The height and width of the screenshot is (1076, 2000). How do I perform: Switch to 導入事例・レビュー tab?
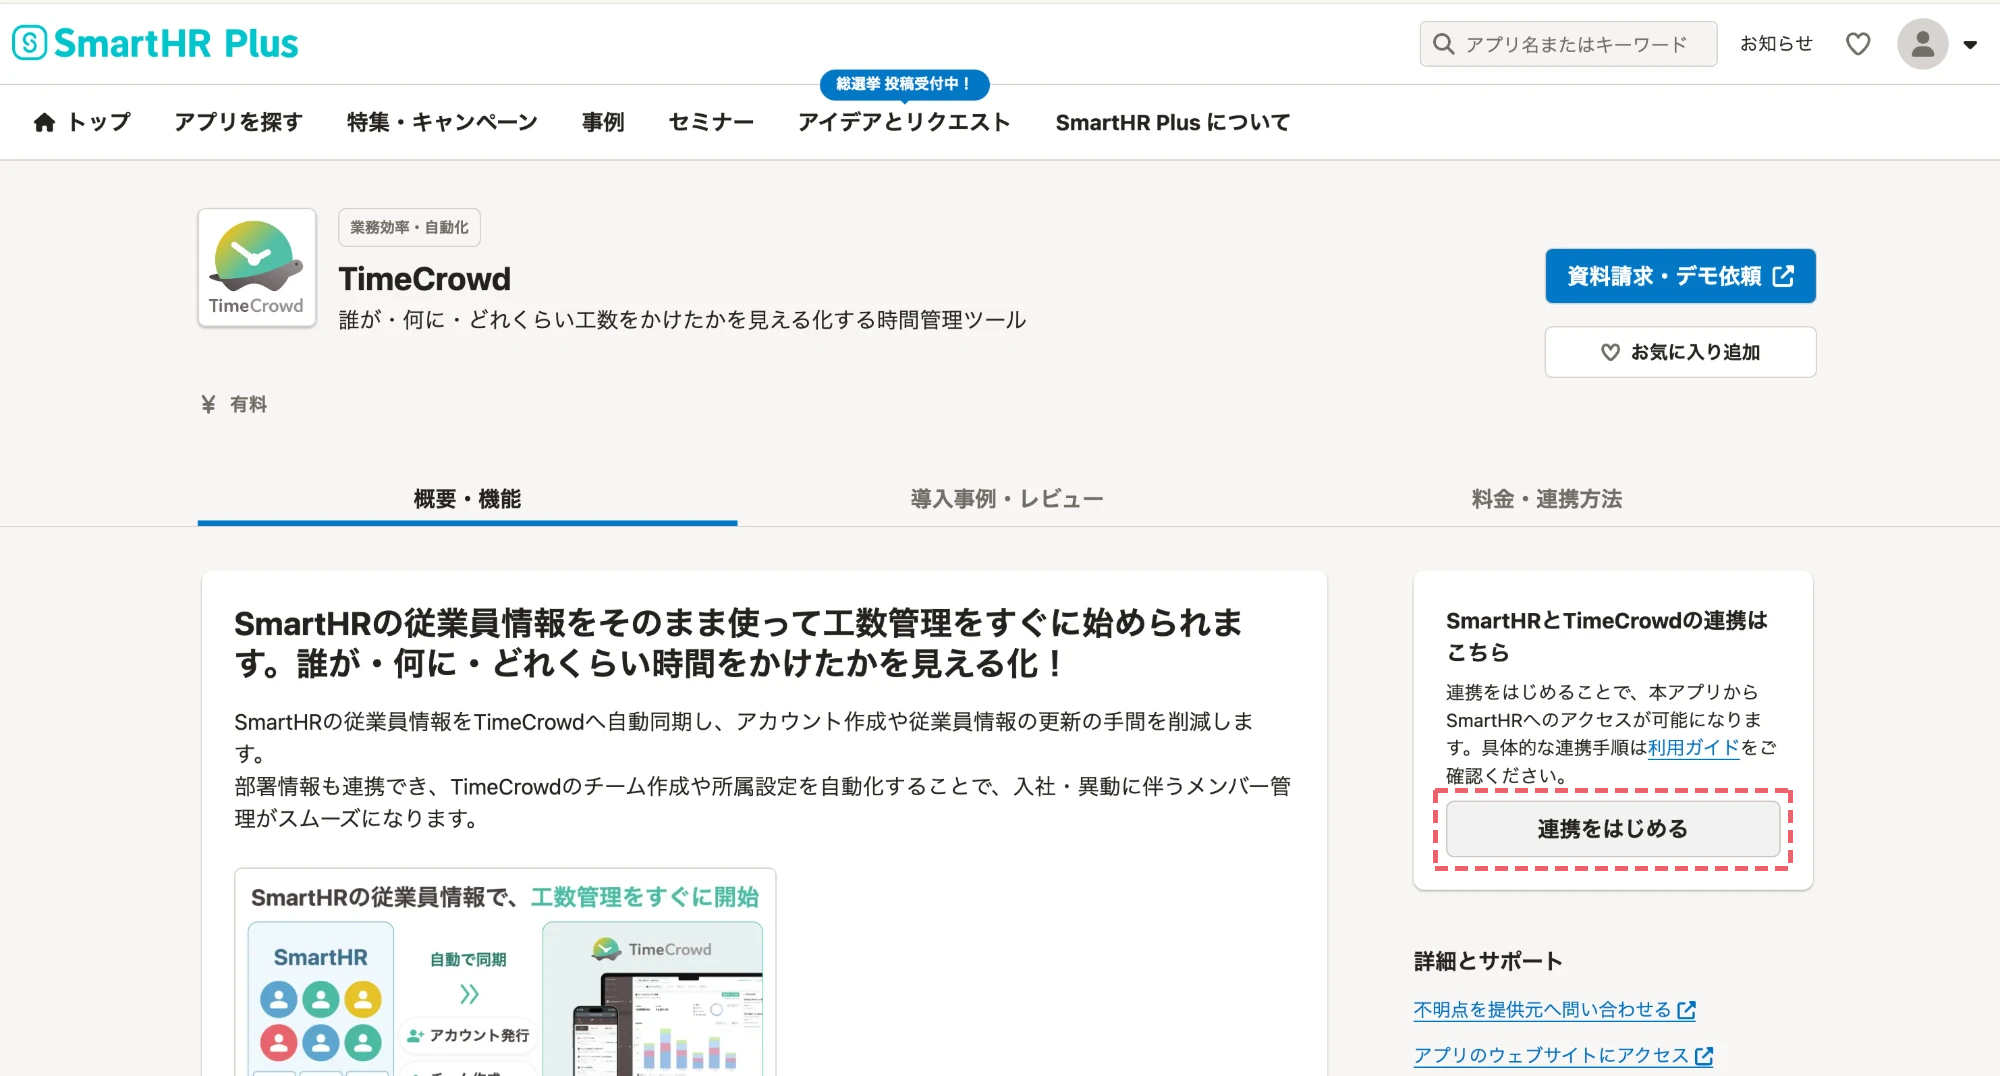(x=1006, y=499)
